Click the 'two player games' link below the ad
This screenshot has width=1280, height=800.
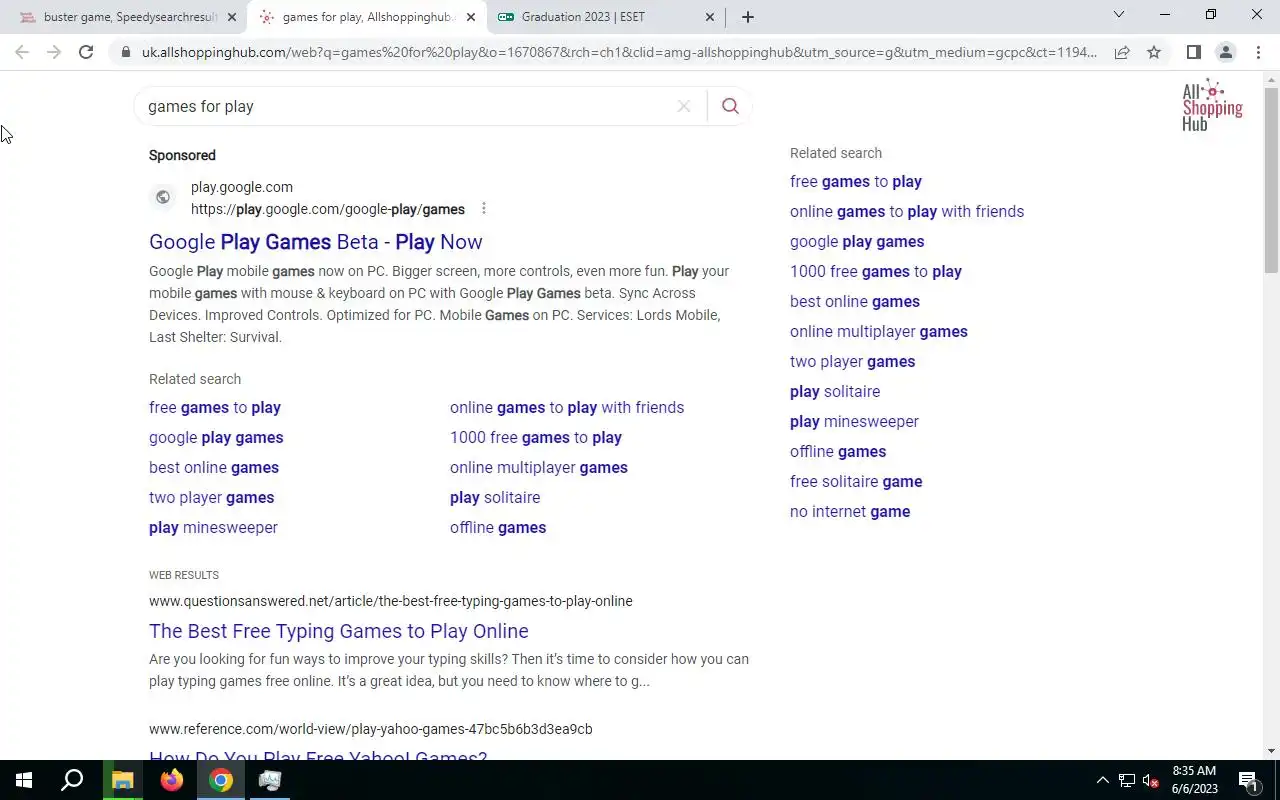(211, 497)
